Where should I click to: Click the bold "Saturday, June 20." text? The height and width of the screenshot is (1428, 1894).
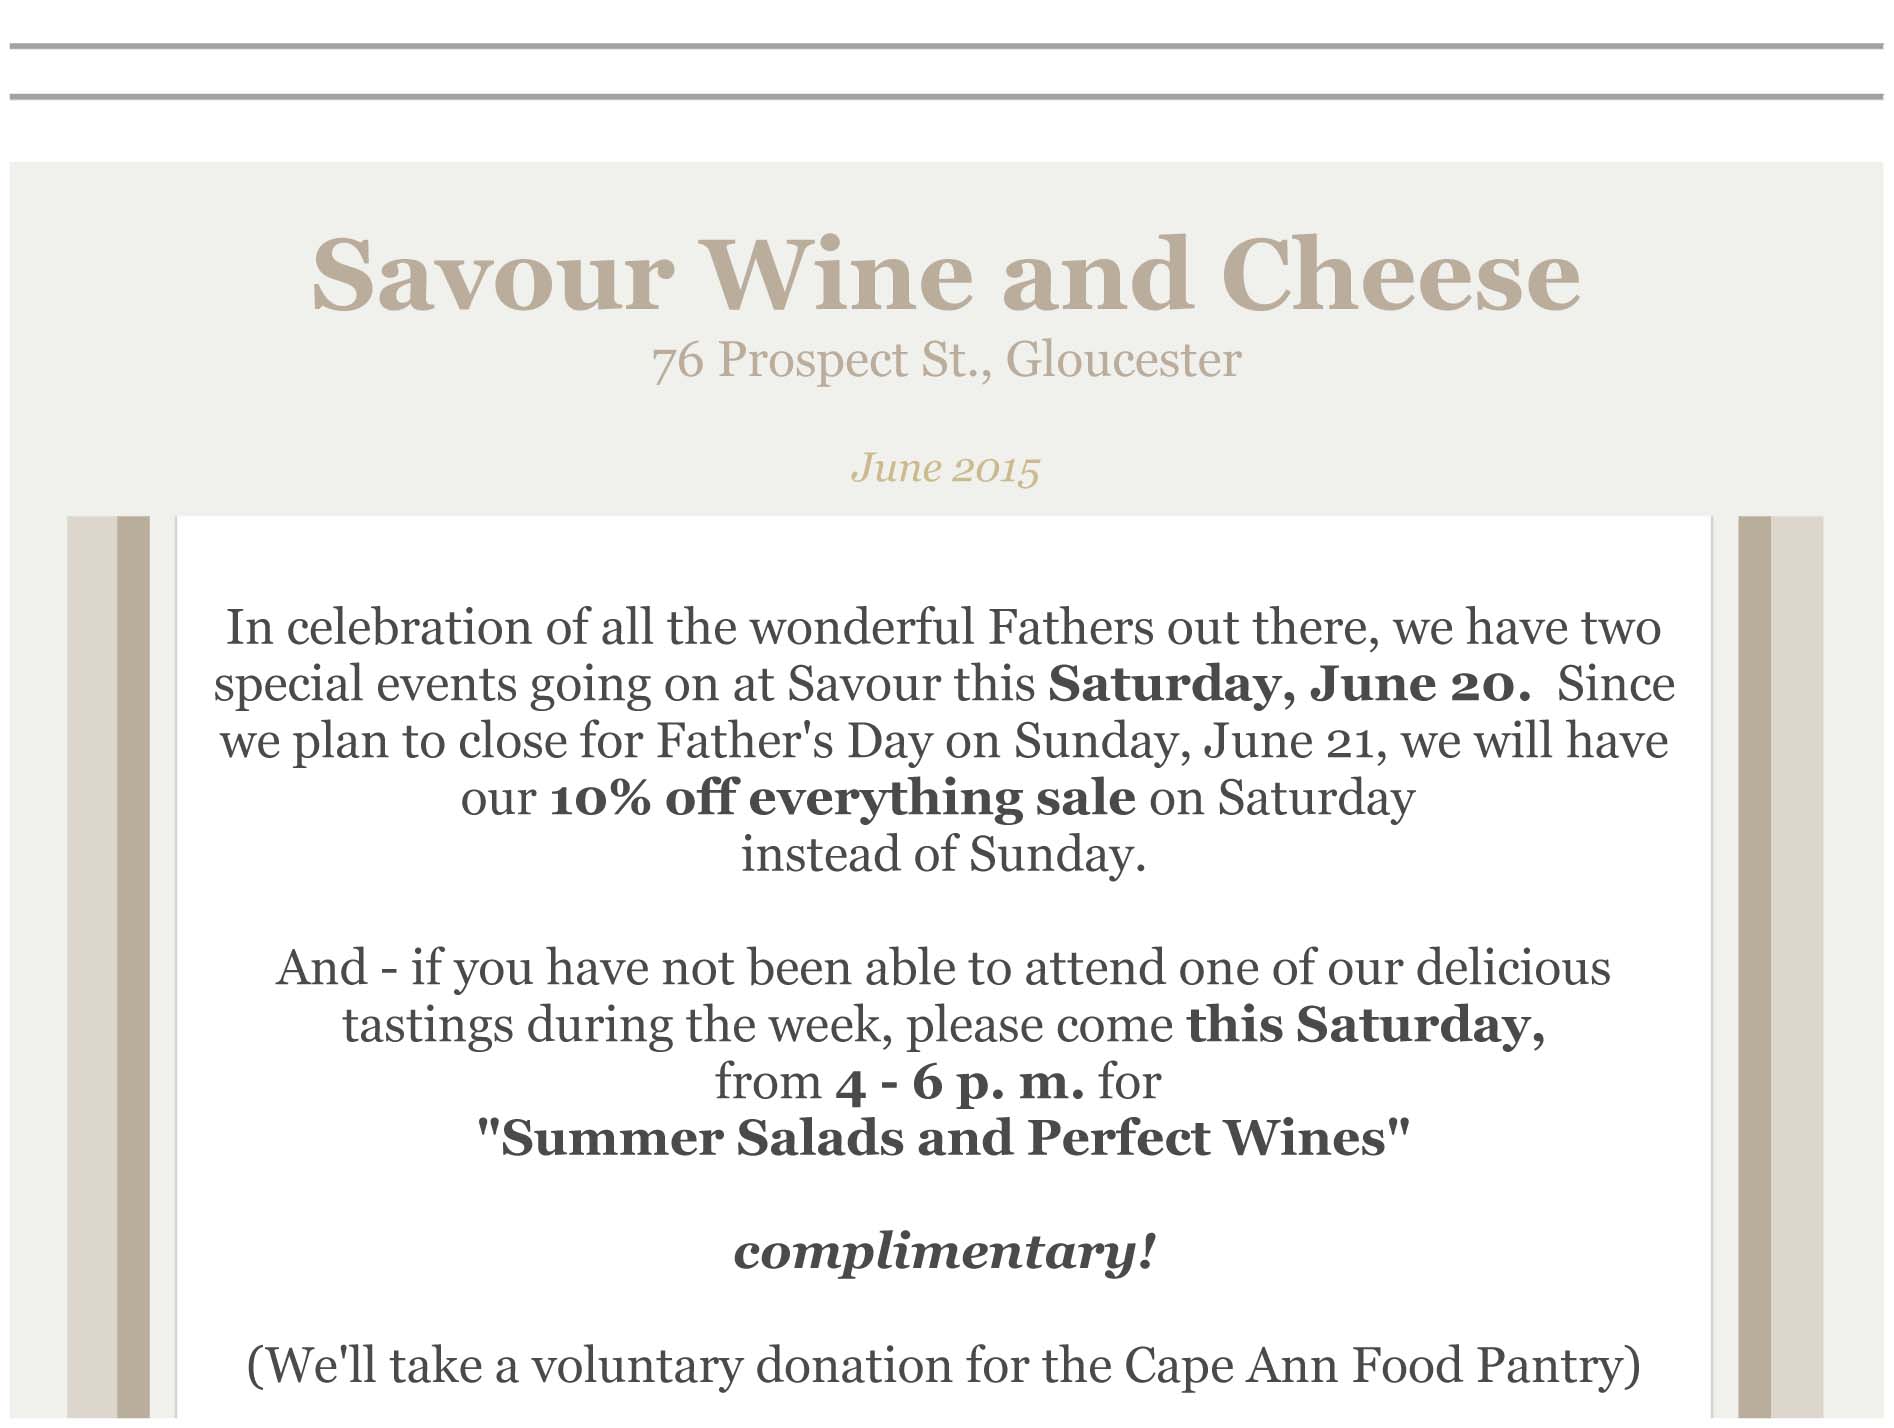coord(1289,684)
